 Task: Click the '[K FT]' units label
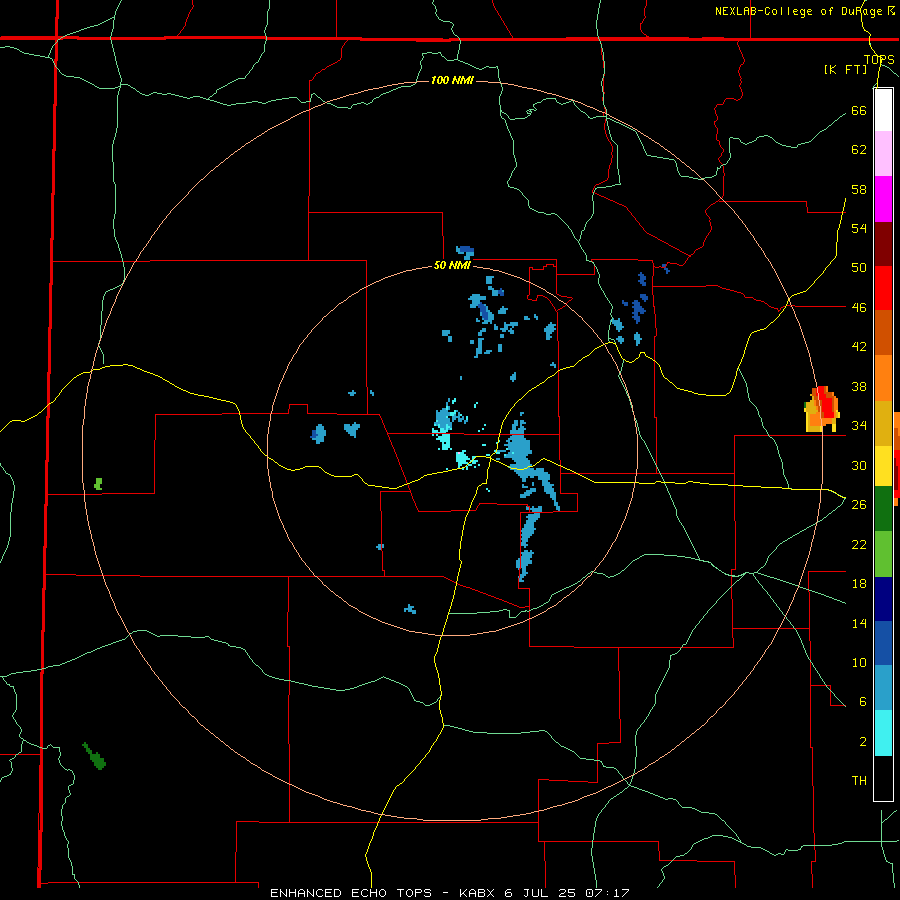pyautogui.click(x=845, y=69)
